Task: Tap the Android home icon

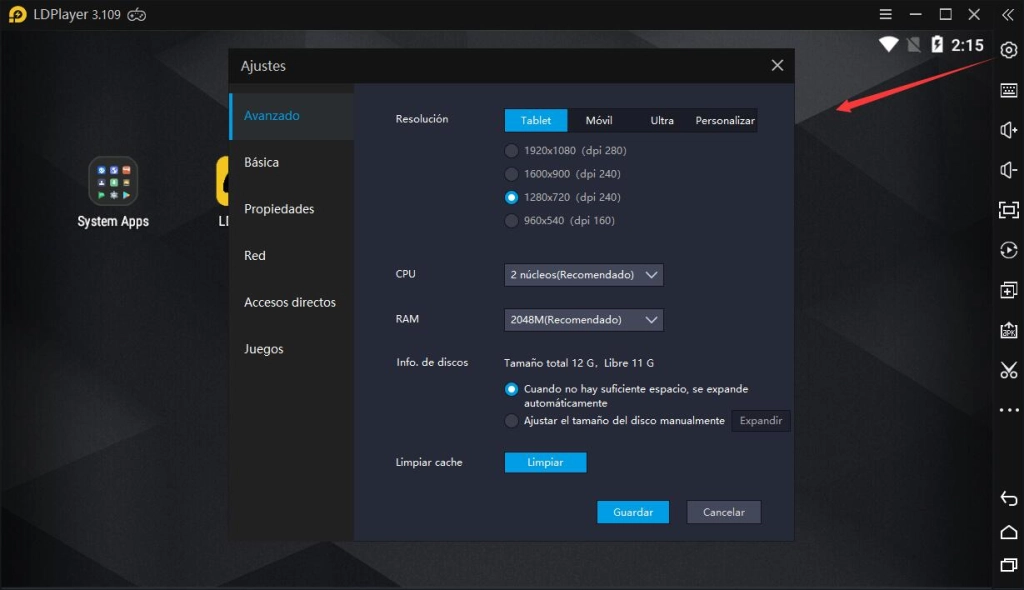Action: [x=1008, y=532]
